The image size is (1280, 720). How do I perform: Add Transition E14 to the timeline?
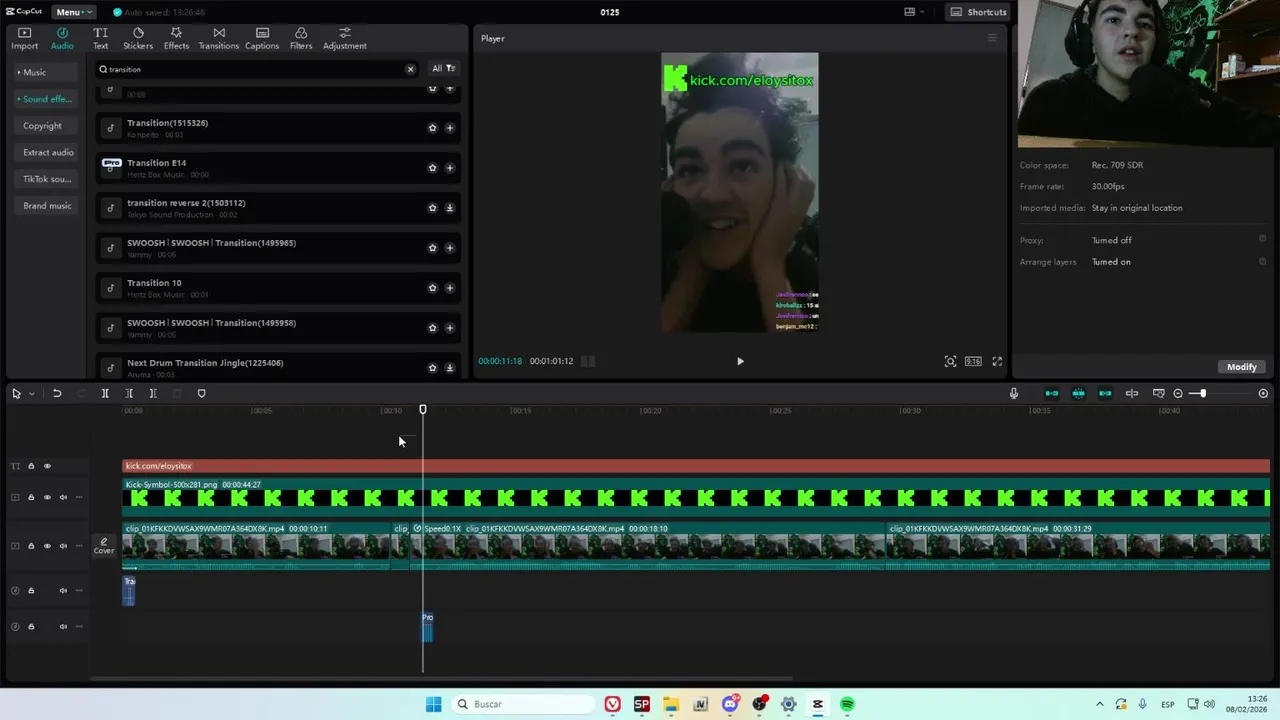pyautogui.click(x=449, y=168)
